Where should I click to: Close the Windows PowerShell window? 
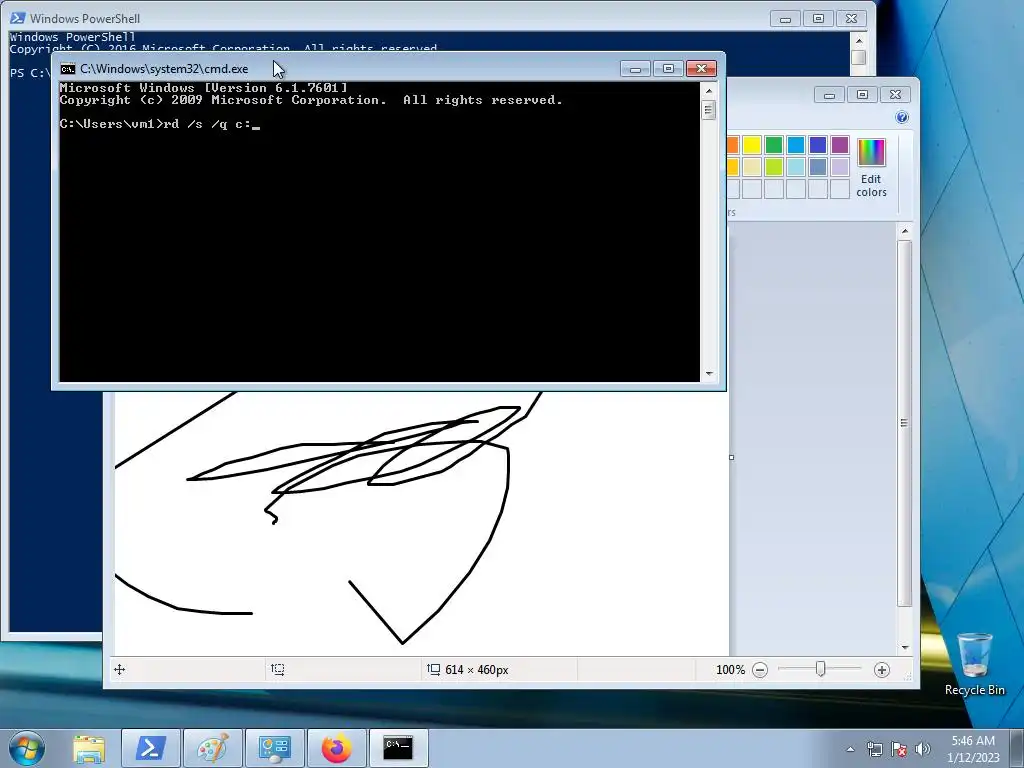[852, 19]
